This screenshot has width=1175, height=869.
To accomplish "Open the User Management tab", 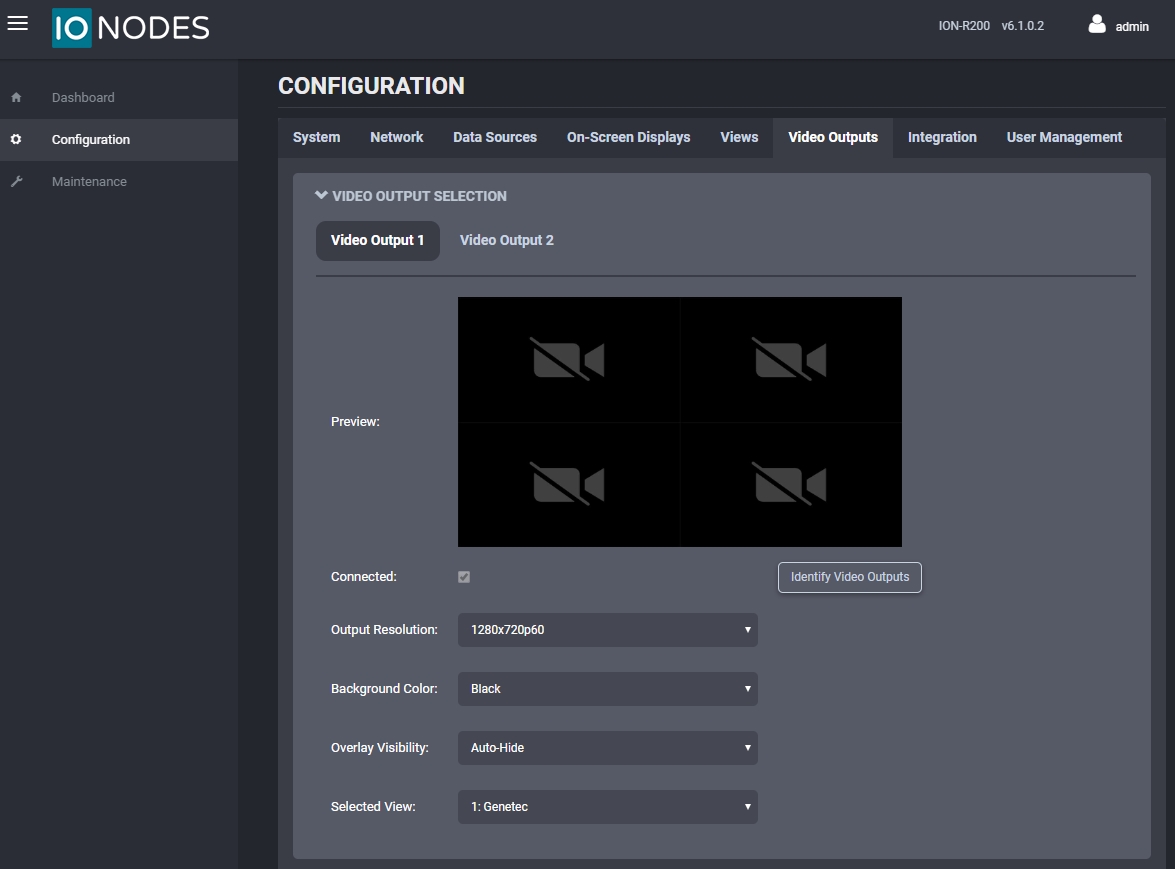I will [x=1064, y=137].
